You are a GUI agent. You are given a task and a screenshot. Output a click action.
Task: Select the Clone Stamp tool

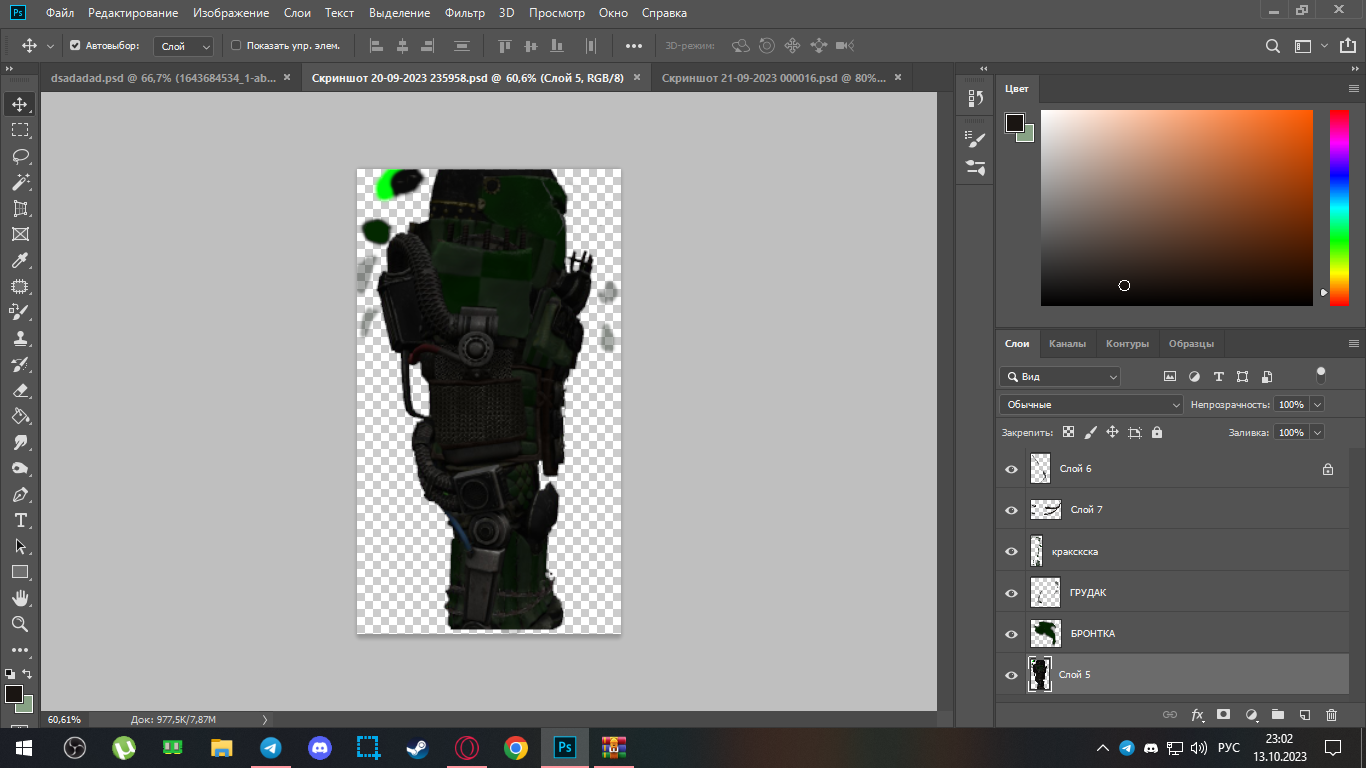(20, 338)
